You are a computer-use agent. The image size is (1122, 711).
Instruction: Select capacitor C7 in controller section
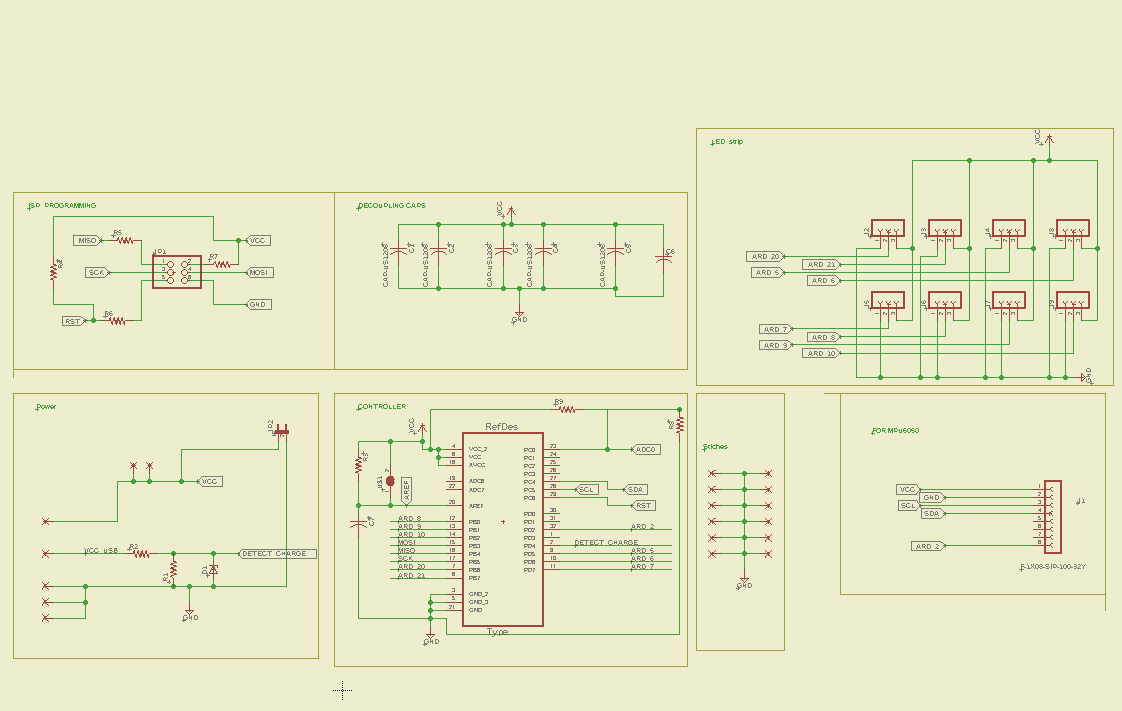(x=358, y=524)
